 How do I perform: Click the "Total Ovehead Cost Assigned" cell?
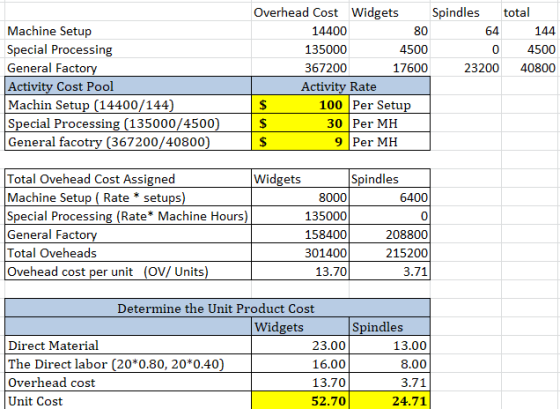click(x=128, y=179)
